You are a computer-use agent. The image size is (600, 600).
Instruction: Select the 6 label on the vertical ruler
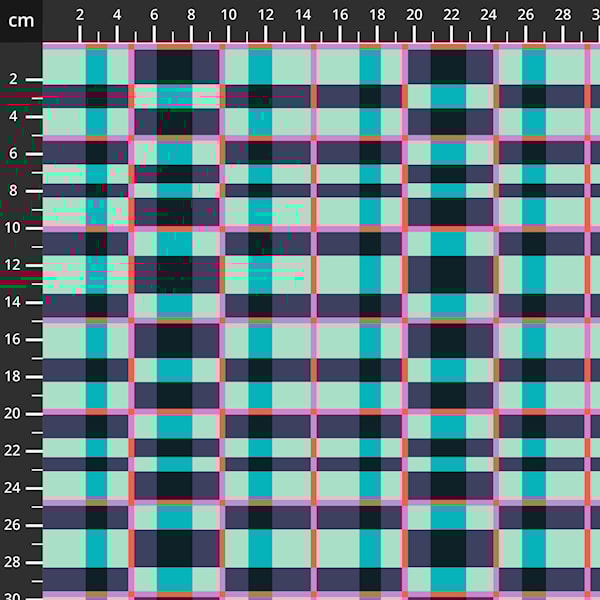click(14, 153)
